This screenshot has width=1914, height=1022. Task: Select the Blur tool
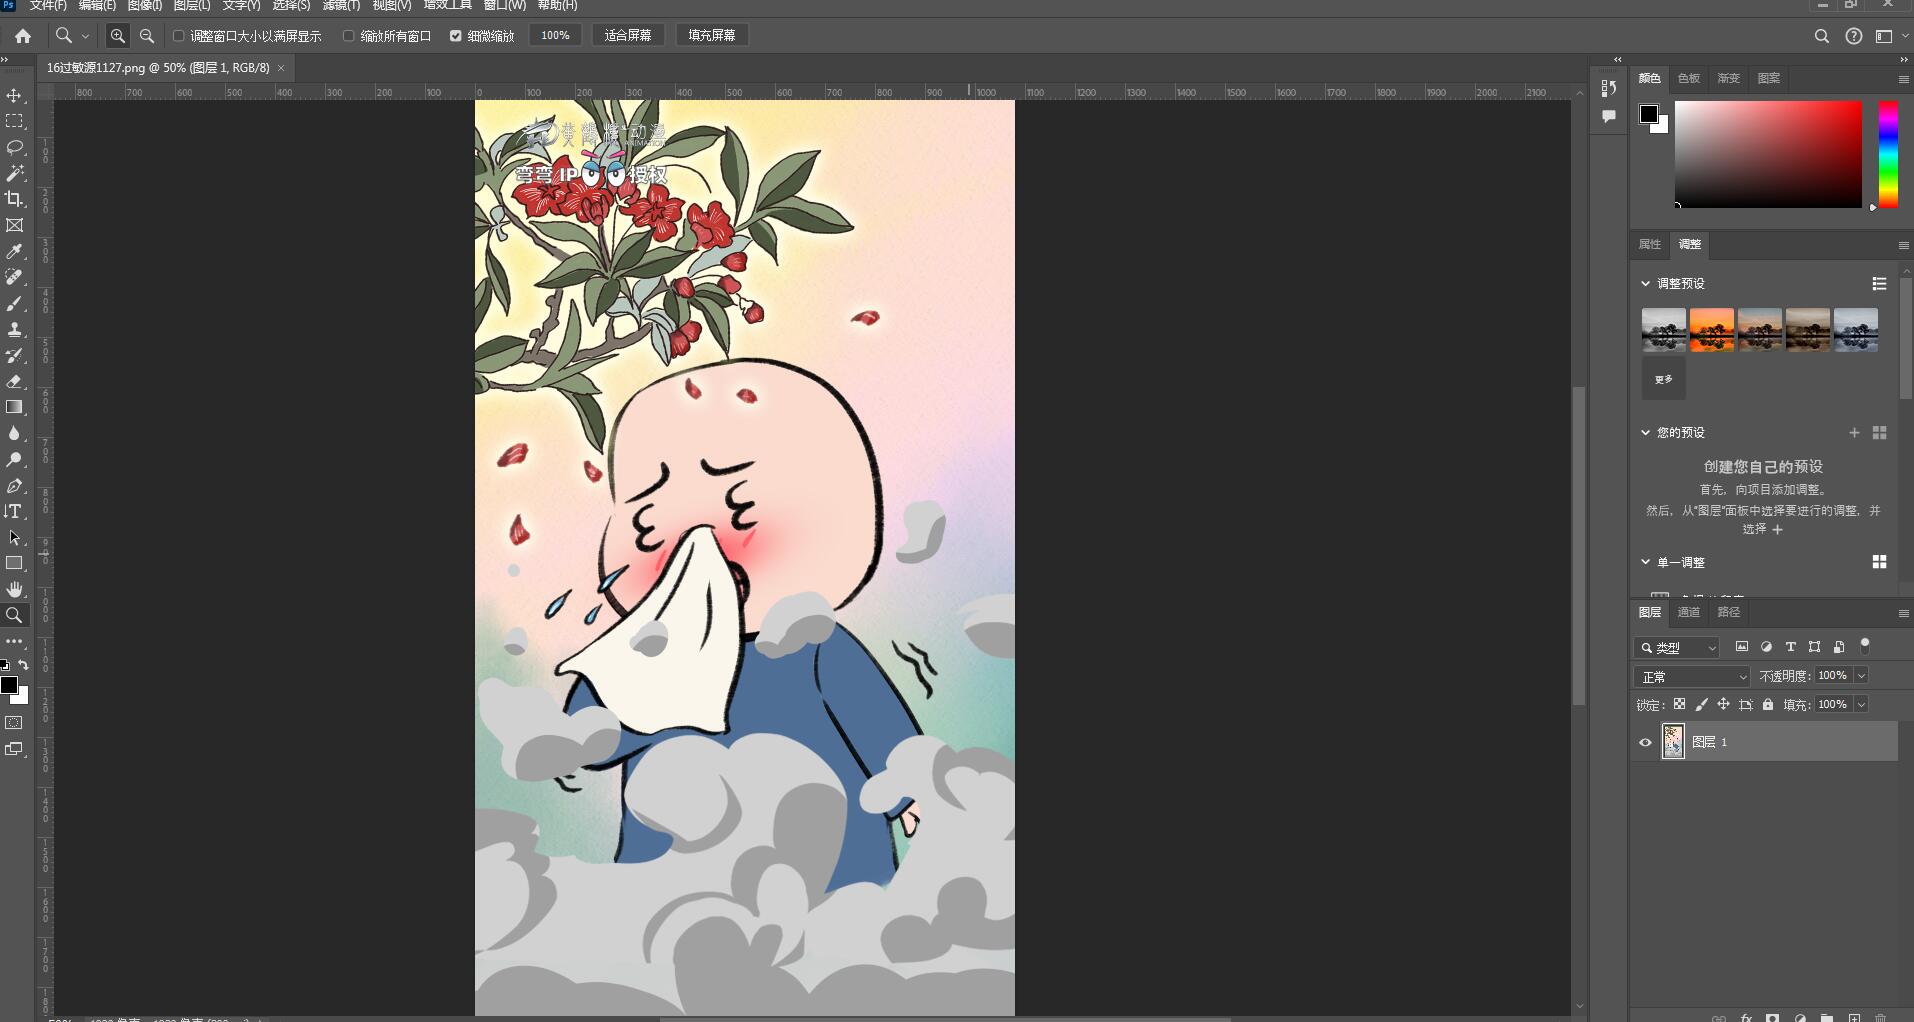tap(14, 434)
